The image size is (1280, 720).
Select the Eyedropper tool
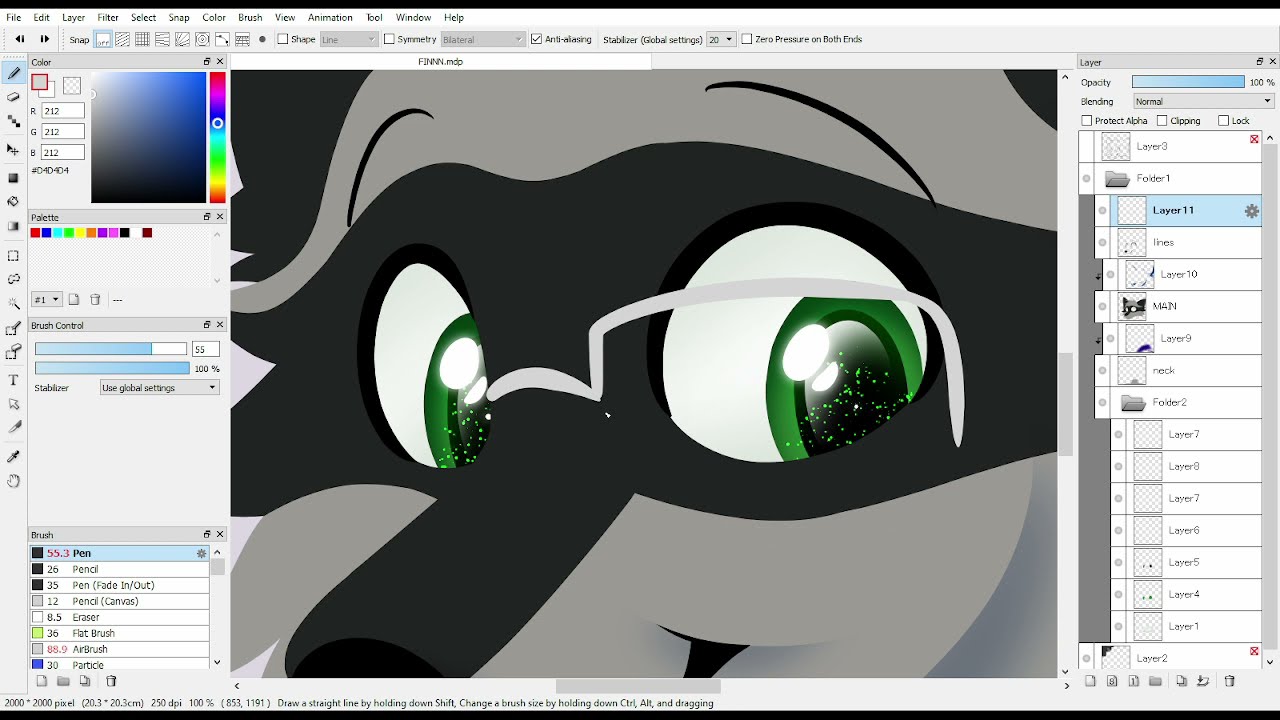click(x=14, y=457)
